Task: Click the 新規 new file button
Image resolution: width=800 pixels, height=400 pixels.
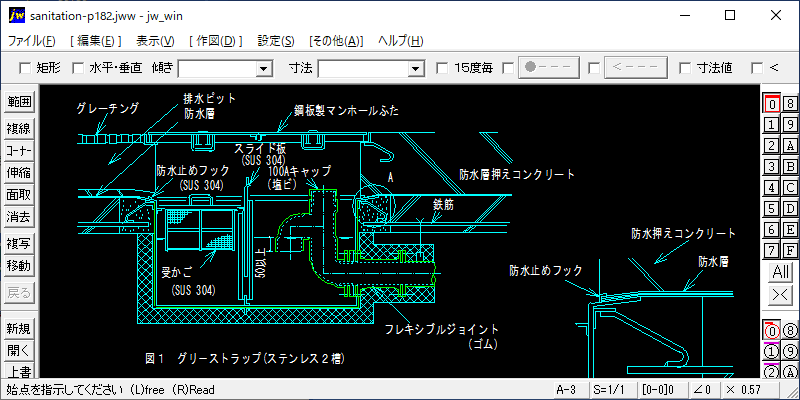Action: click(x=19, y=328)
